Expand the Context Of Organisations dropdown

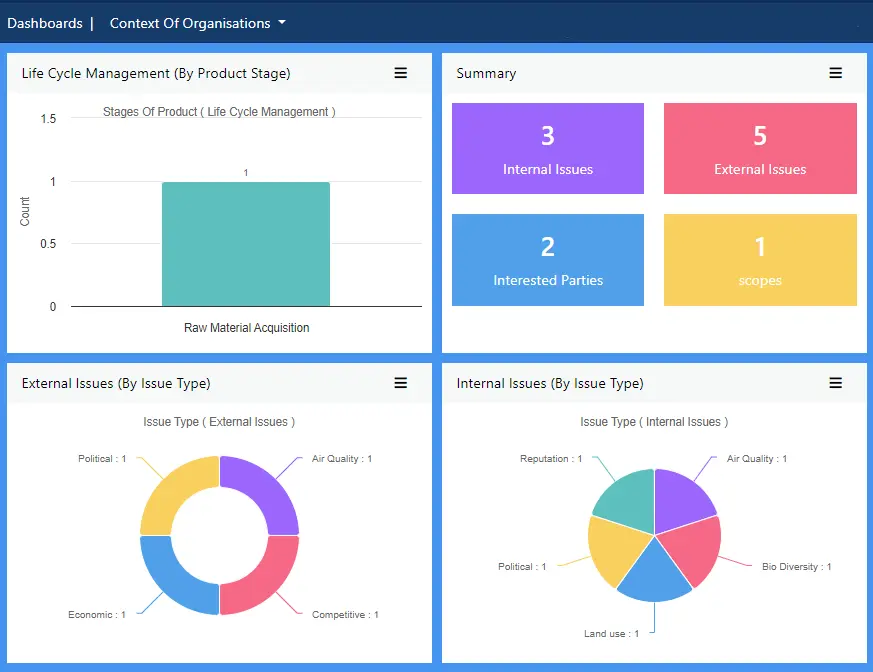tap(197, 23)
